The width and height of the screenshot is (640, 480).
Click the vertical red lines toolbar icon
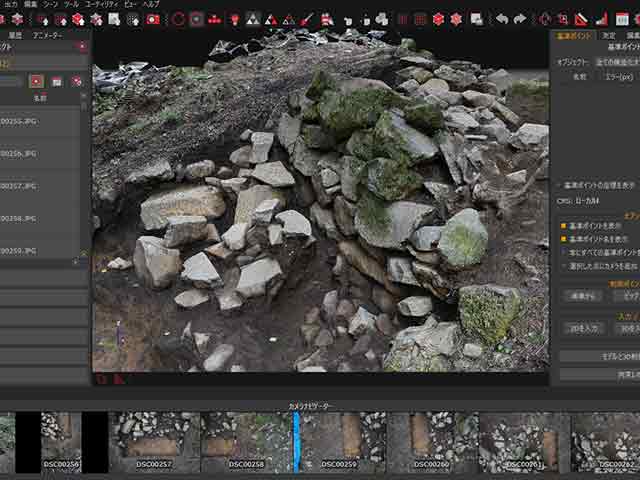click(403, 19)
